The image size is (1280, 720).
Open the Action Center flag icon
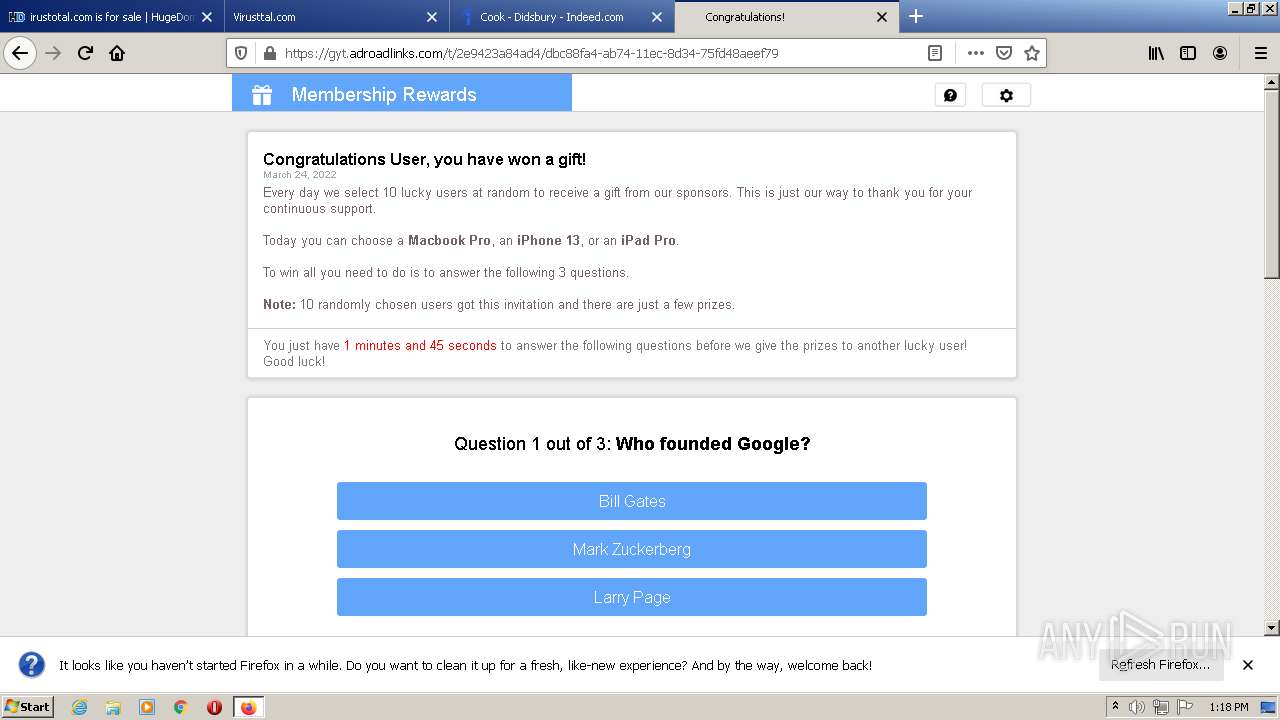1185,707
